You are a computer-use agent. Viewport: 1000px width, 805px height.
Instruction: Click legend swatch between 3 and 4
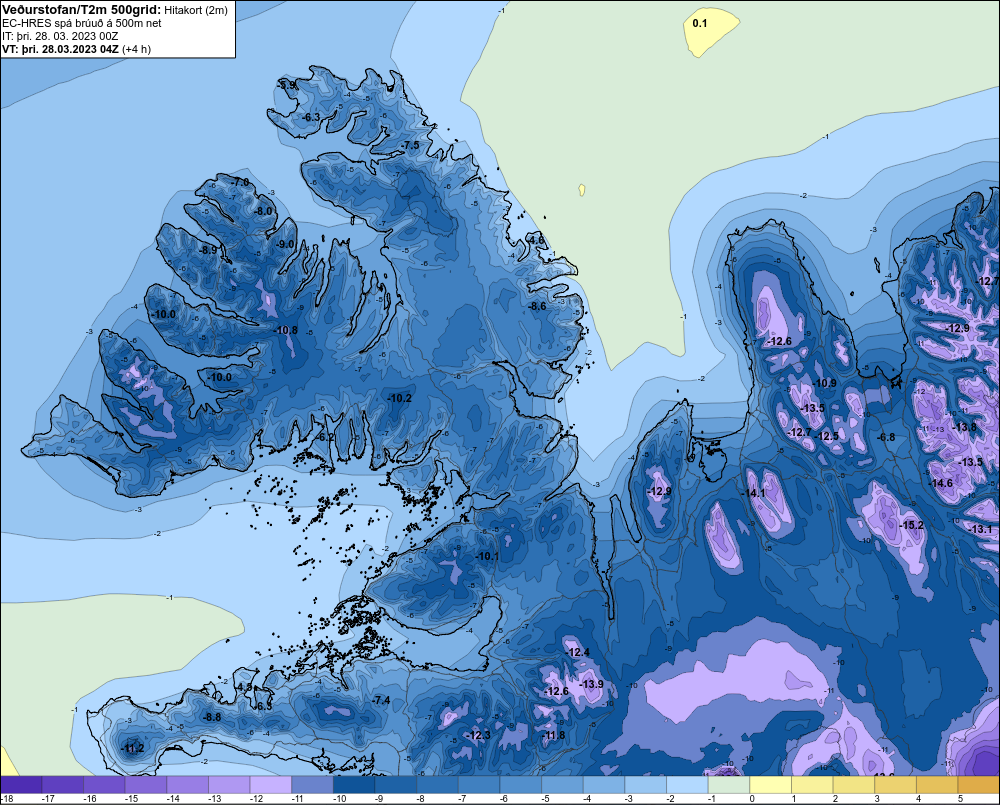click(x=895, y=785)
